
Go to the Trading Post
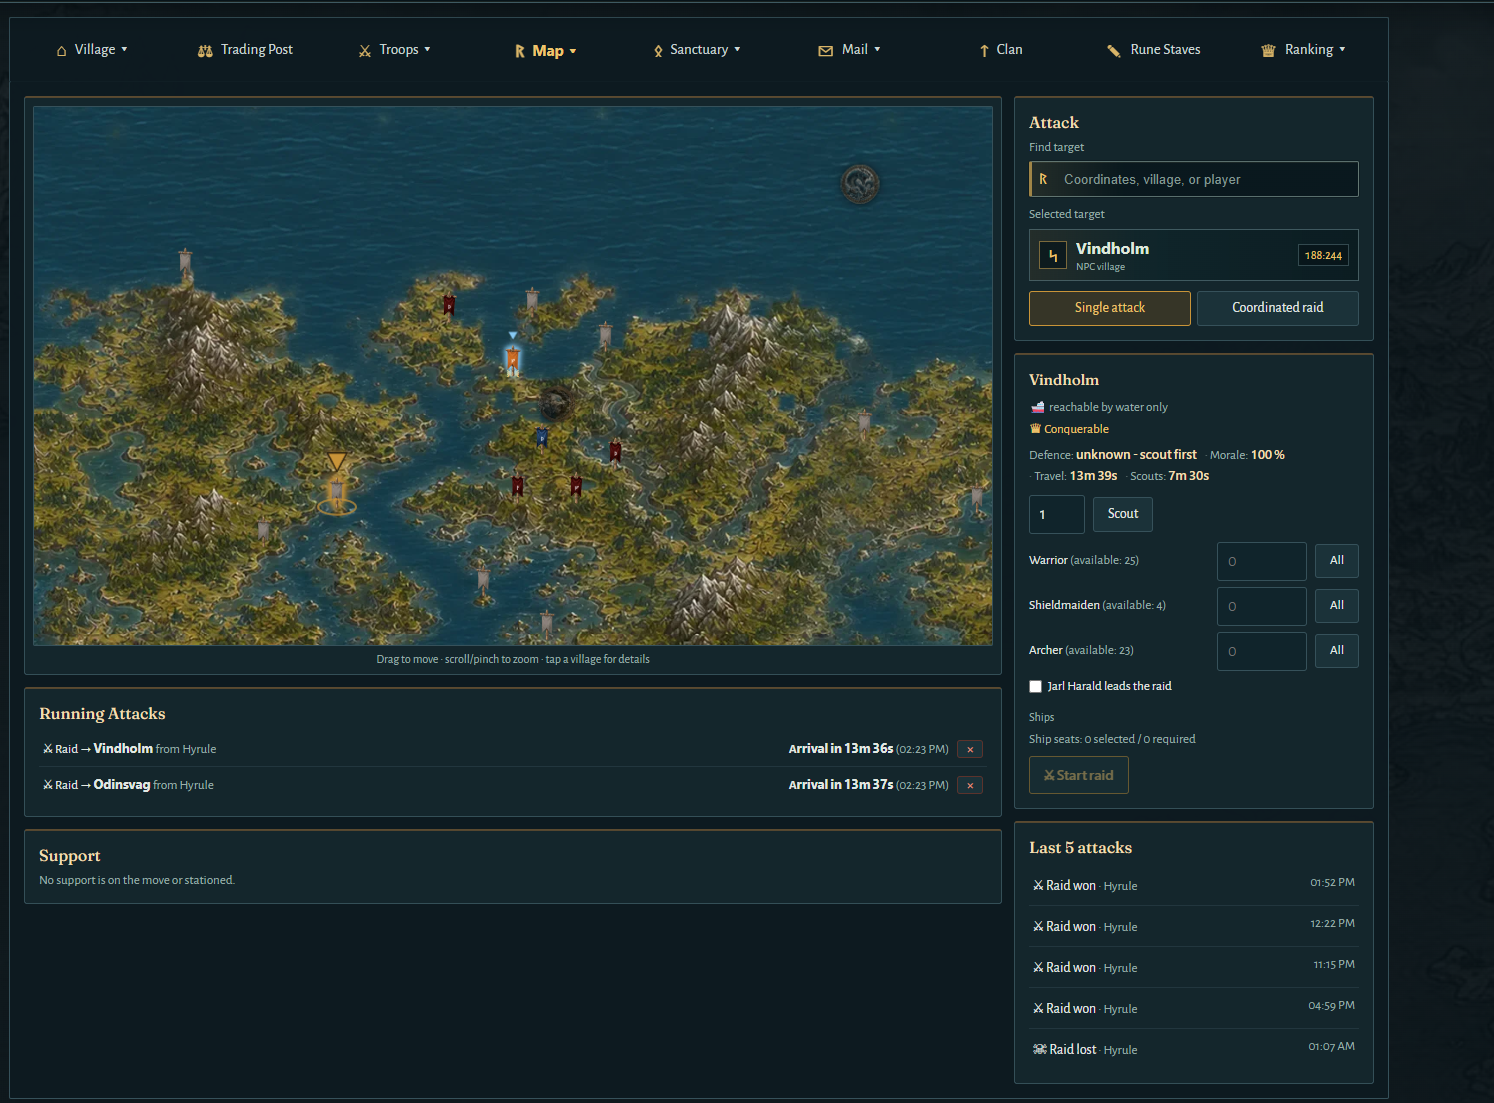[x=246, y=50]
